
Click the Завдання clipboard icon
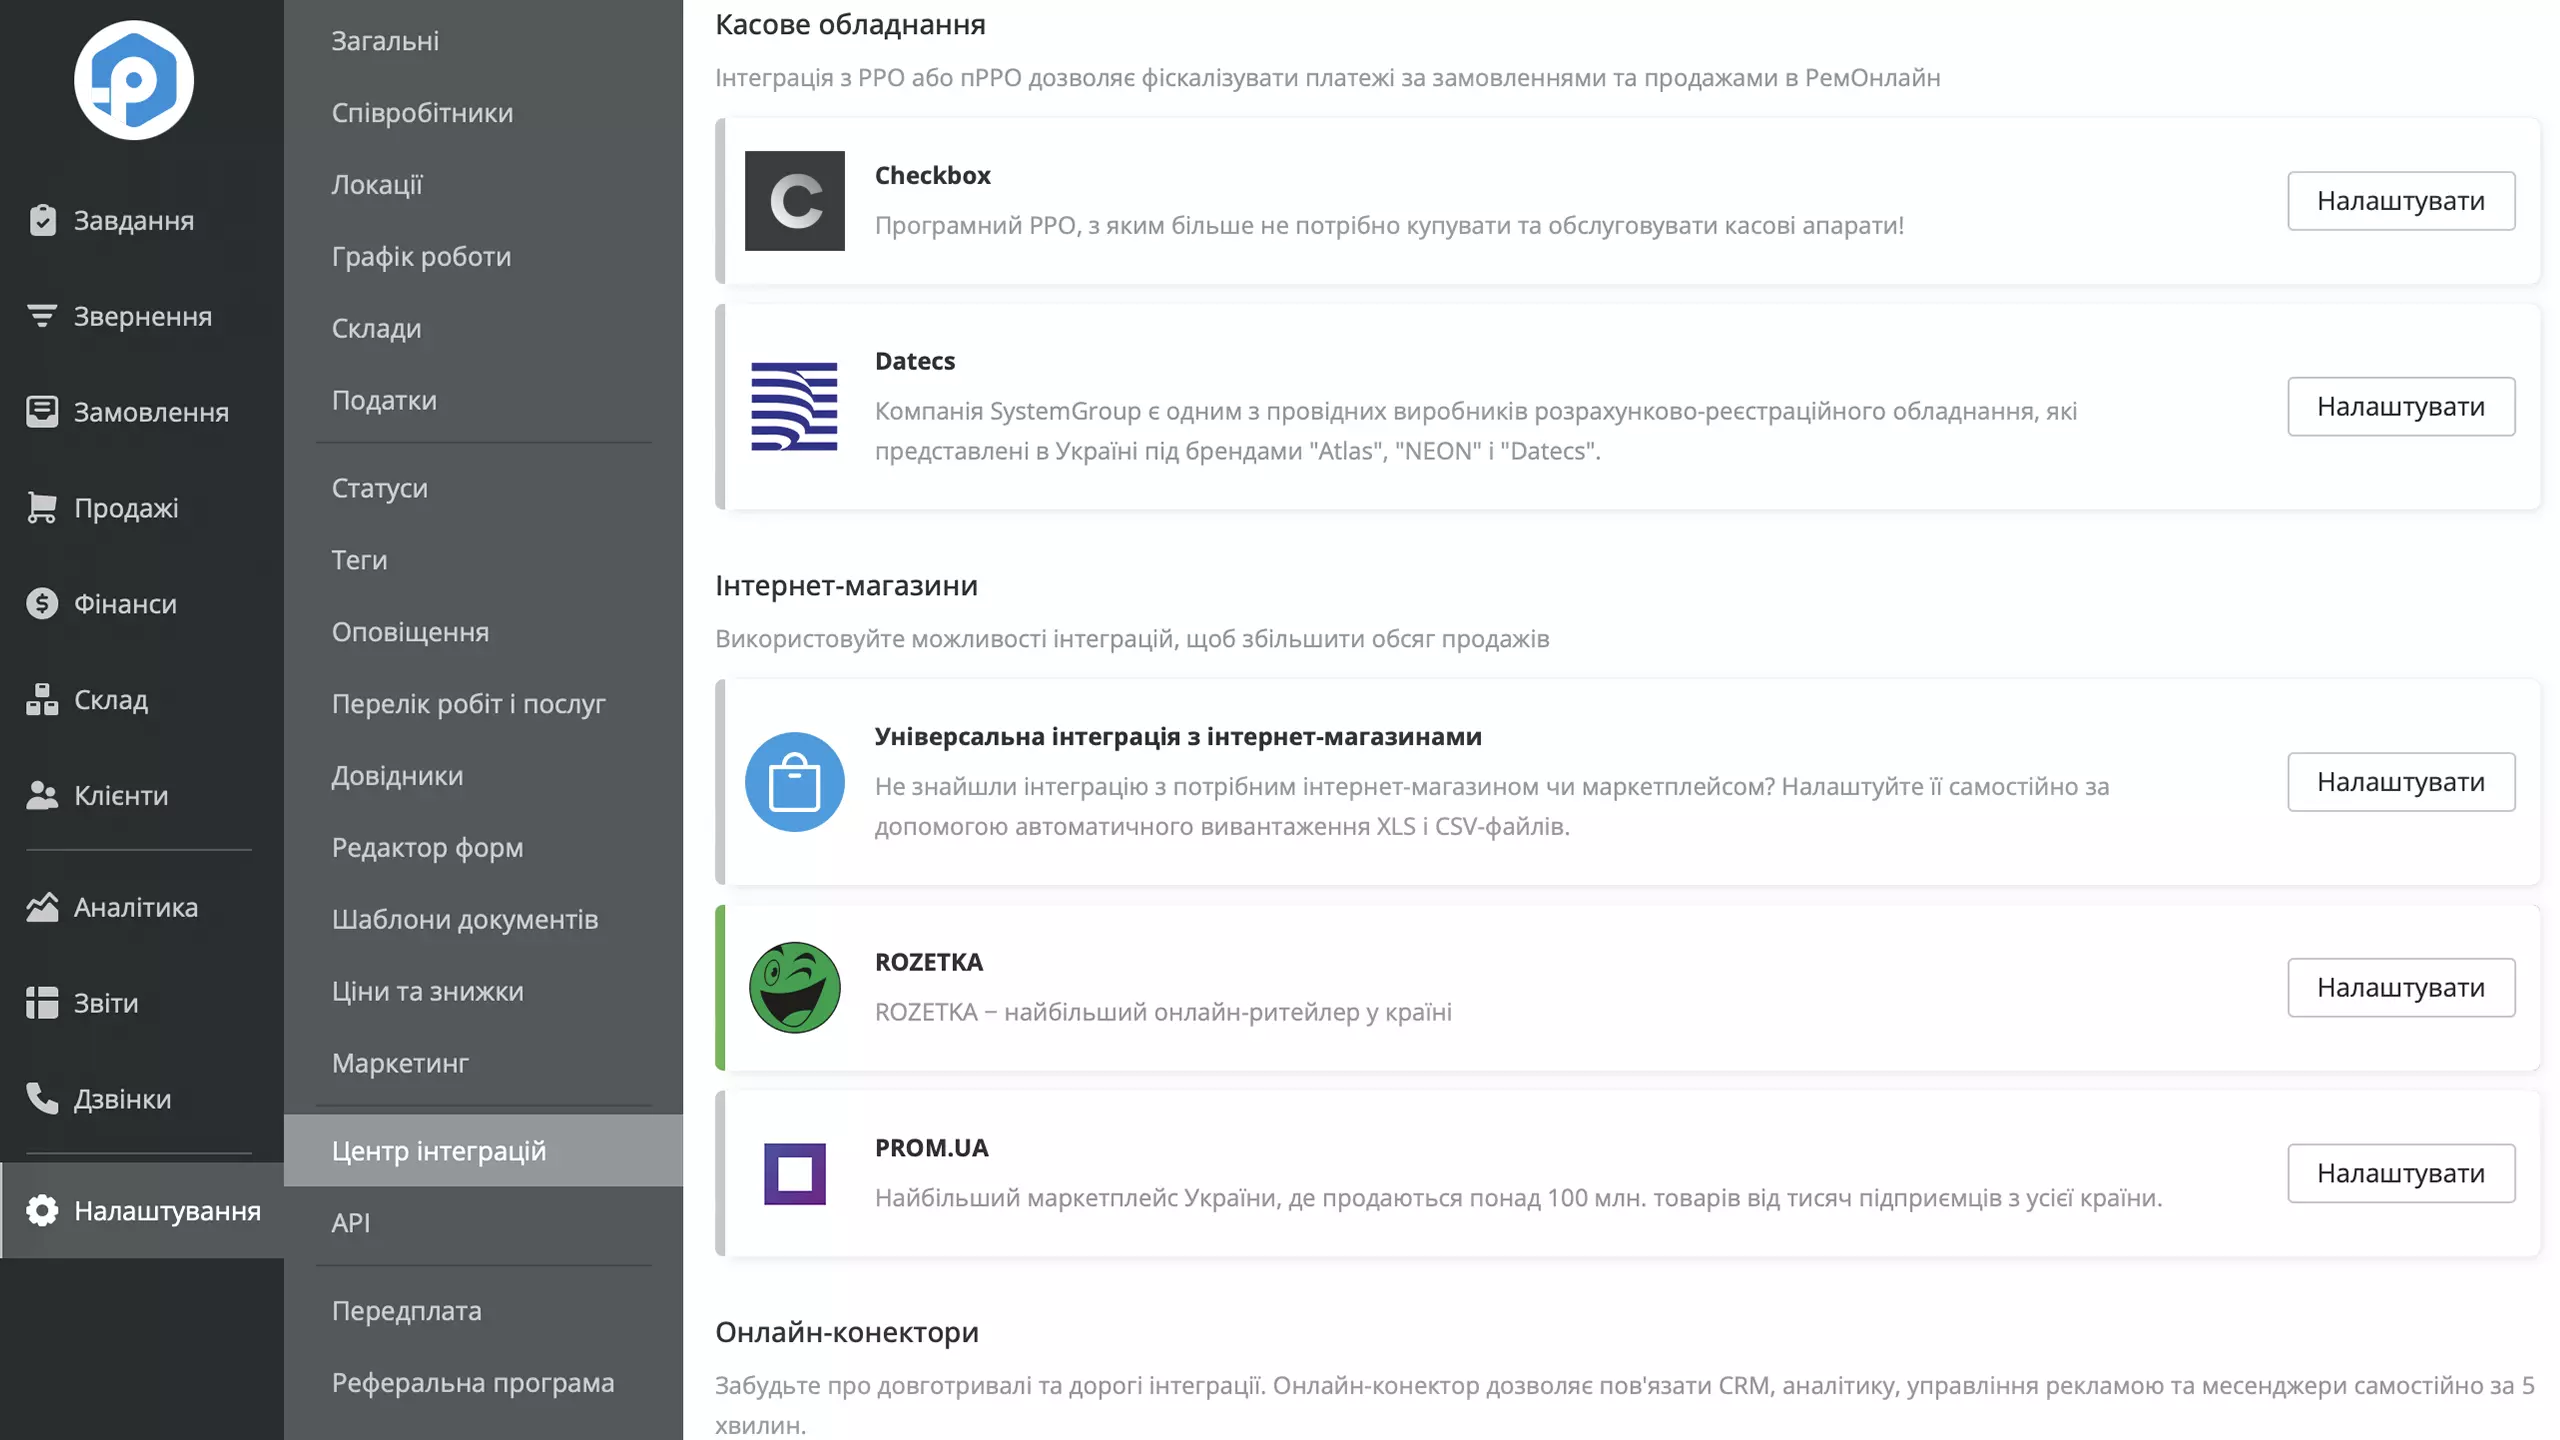click(x=42, y=220)
